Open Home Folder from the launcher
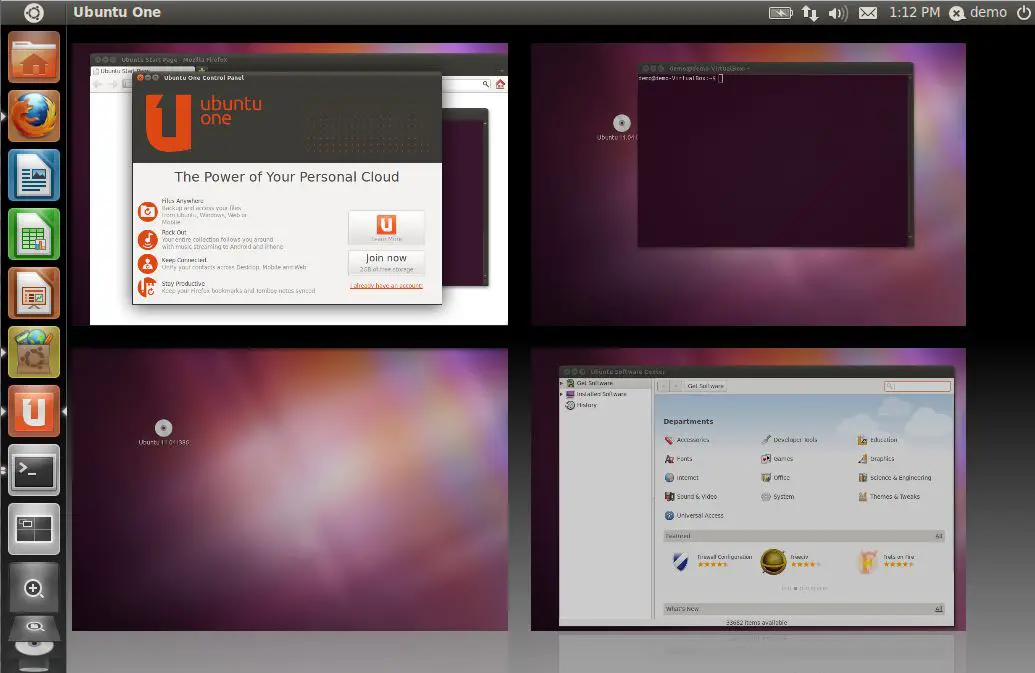 point(34,57)
